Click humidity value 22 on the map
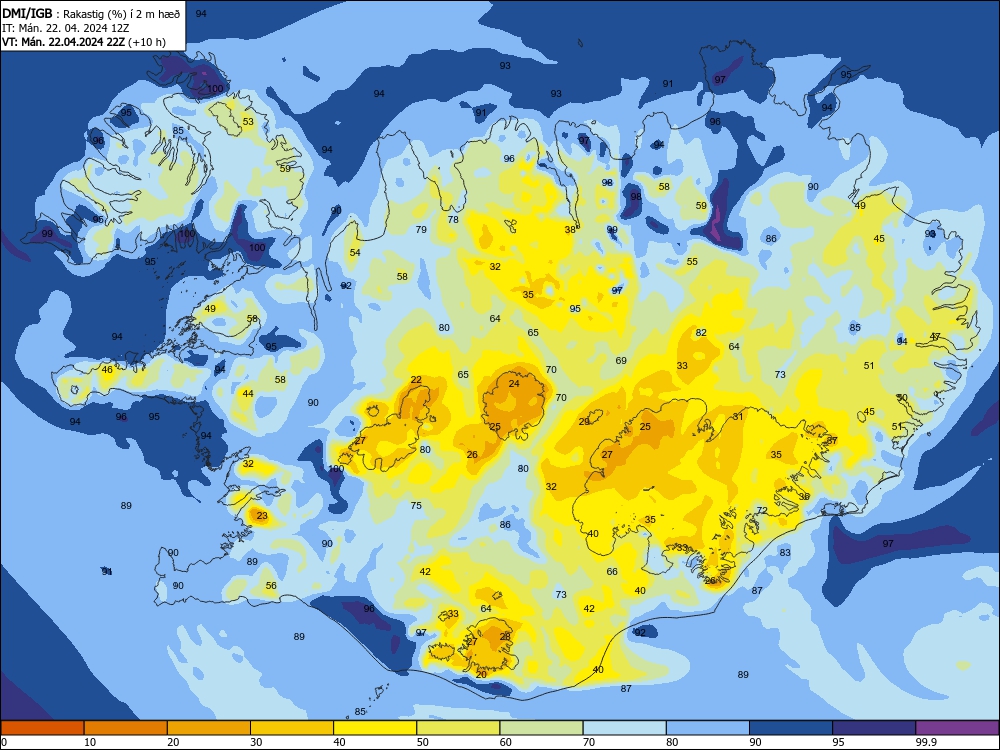1000x750 pixels. [x=416, y=379]
